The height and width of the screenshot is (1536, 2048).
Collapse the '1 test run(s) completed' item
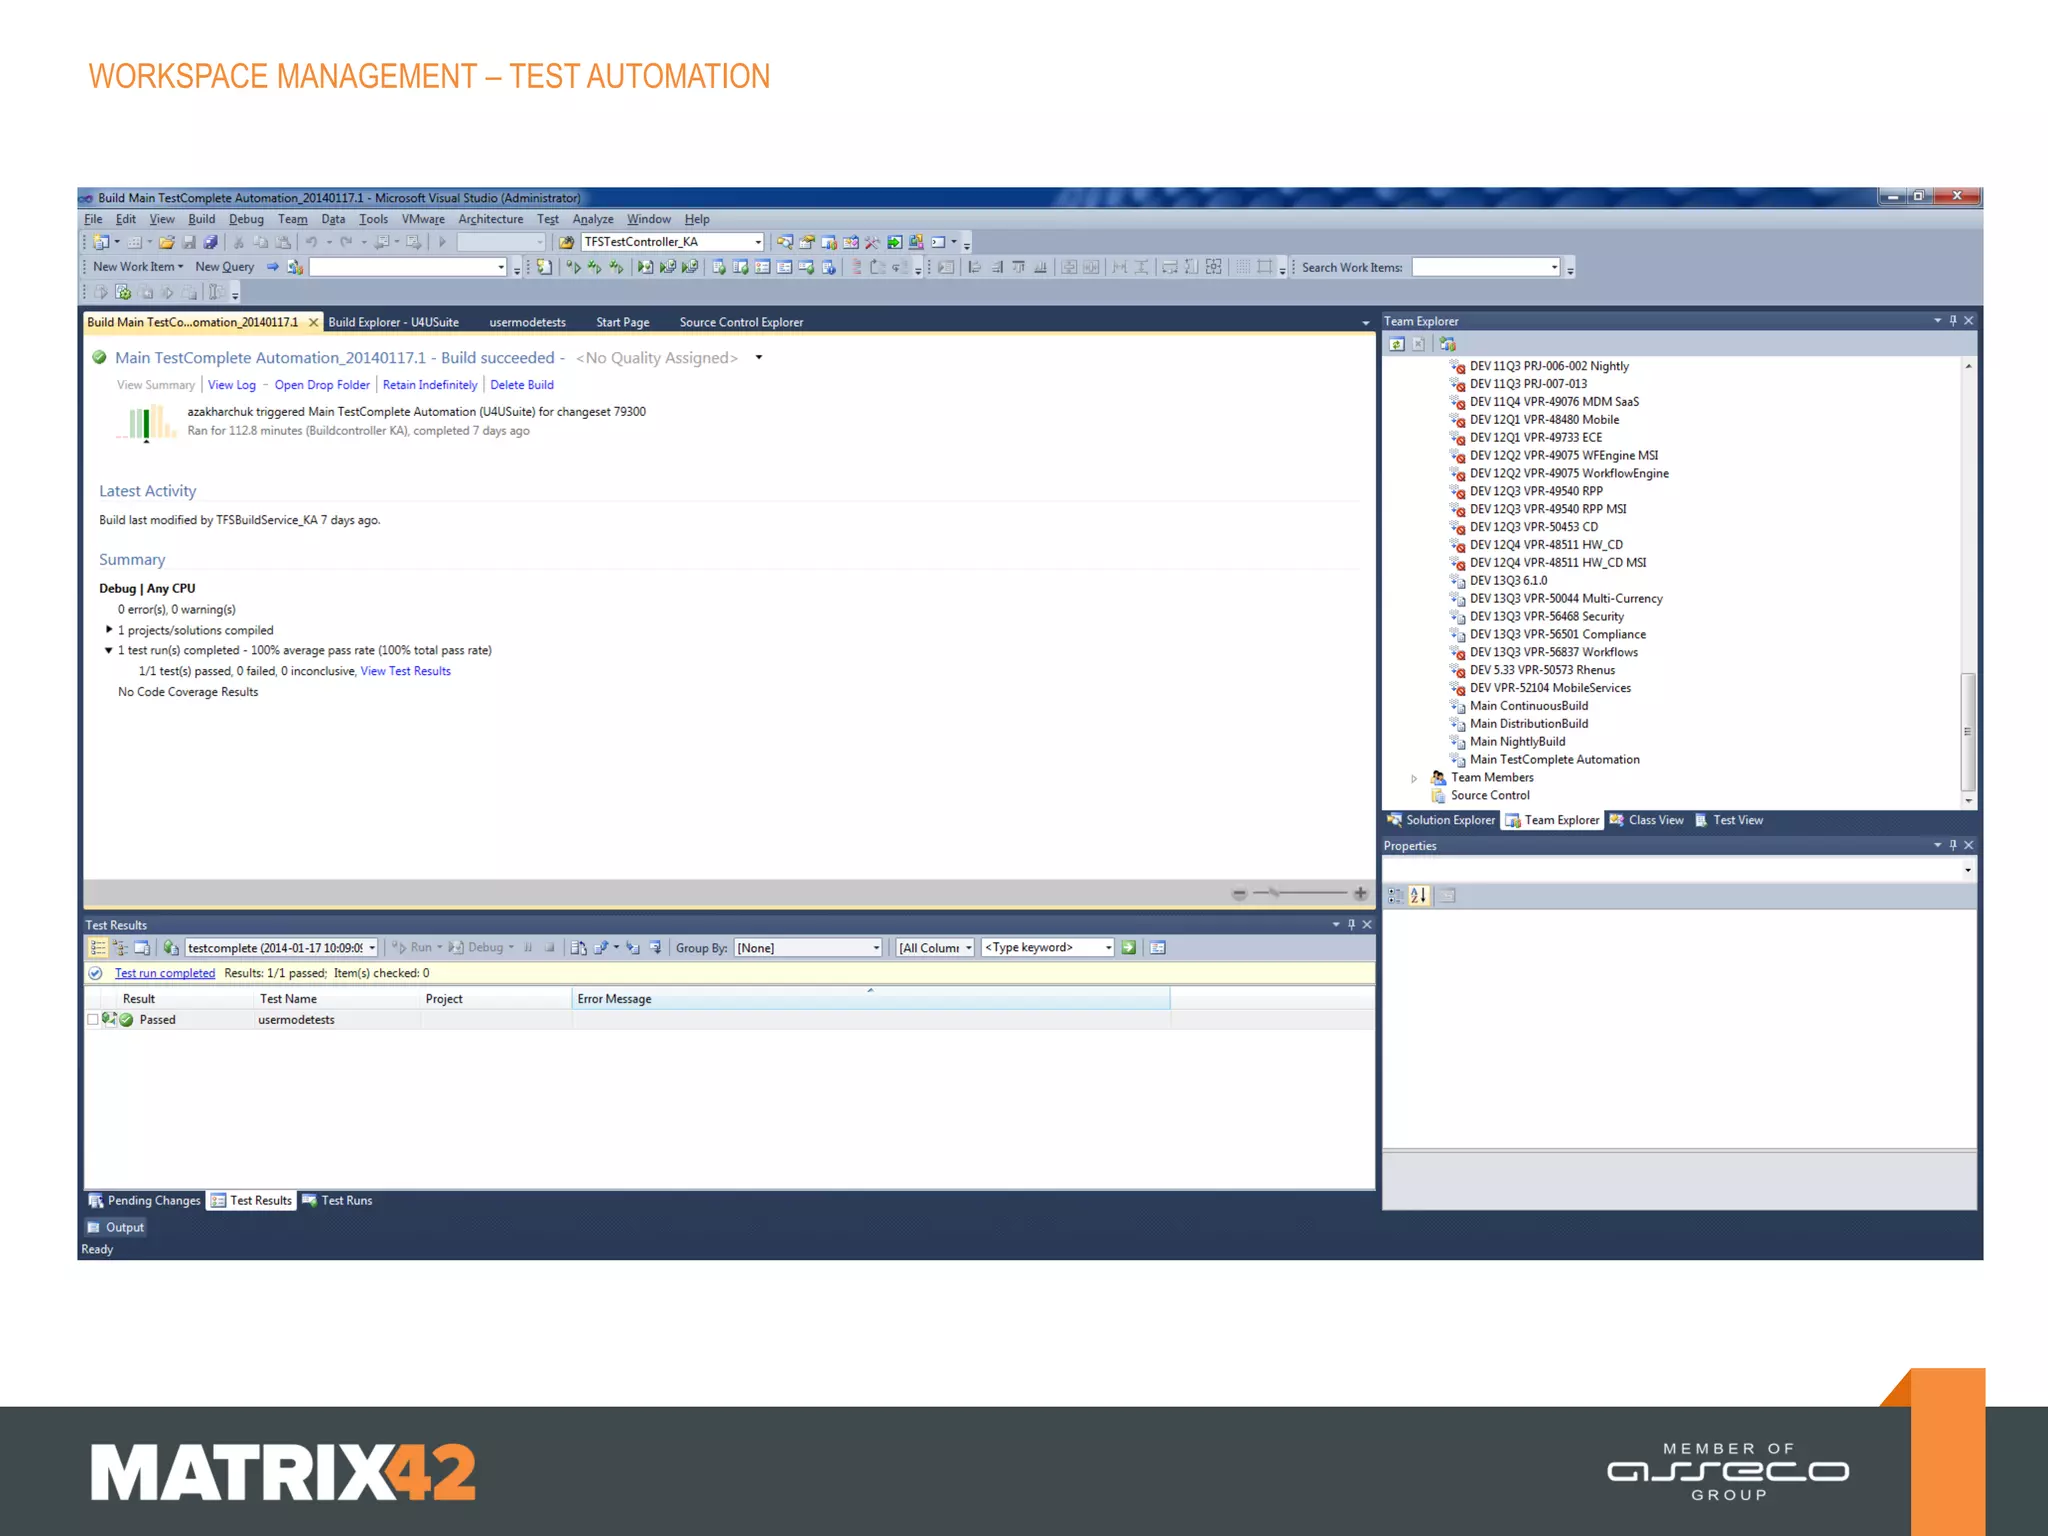[109, 651]
